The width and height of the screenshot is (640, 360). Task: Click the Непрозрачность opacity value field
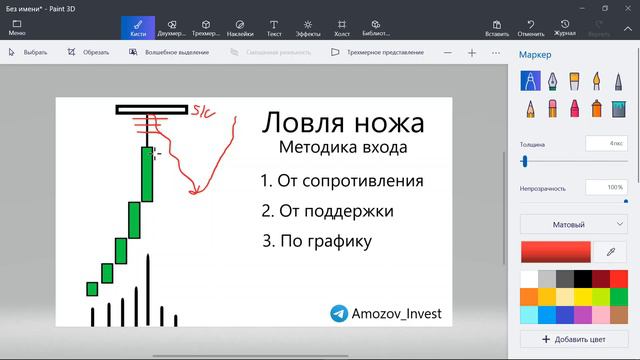(606, 187)
